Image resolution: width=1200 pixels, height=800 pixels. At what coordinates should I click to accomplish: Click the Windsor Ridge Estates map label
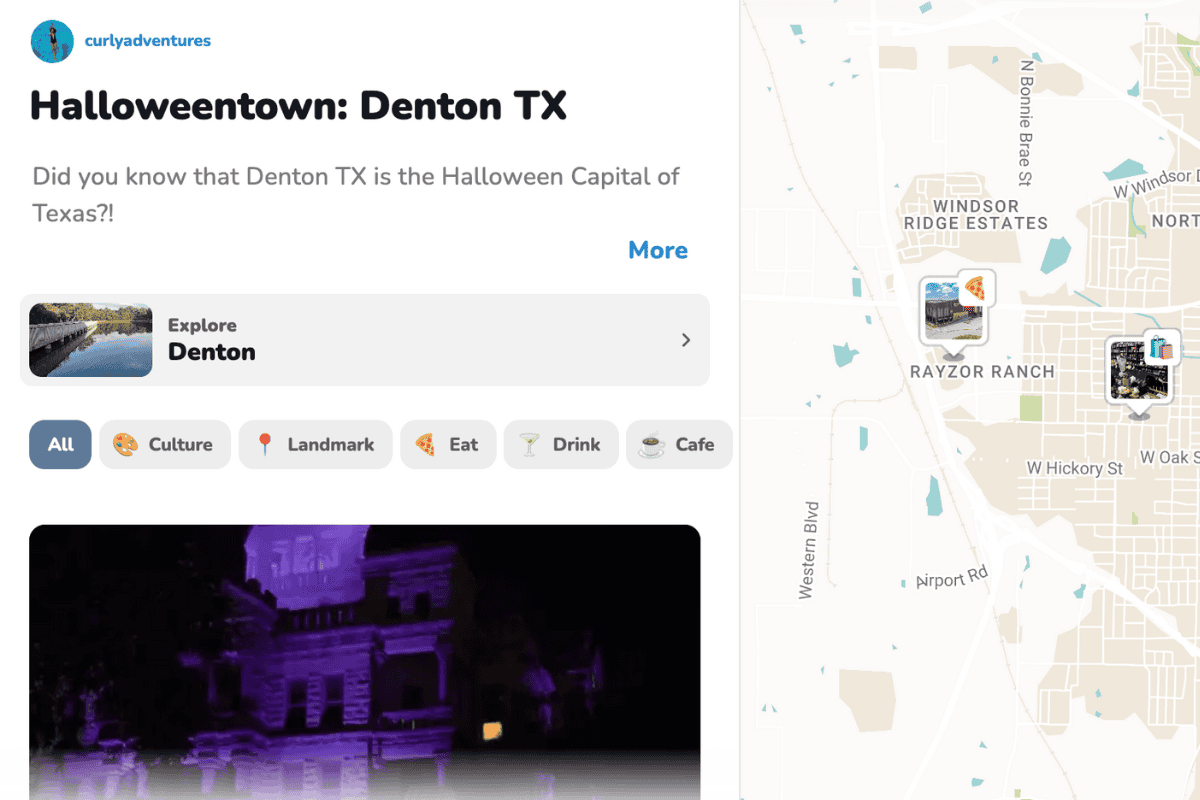[975, 215]
